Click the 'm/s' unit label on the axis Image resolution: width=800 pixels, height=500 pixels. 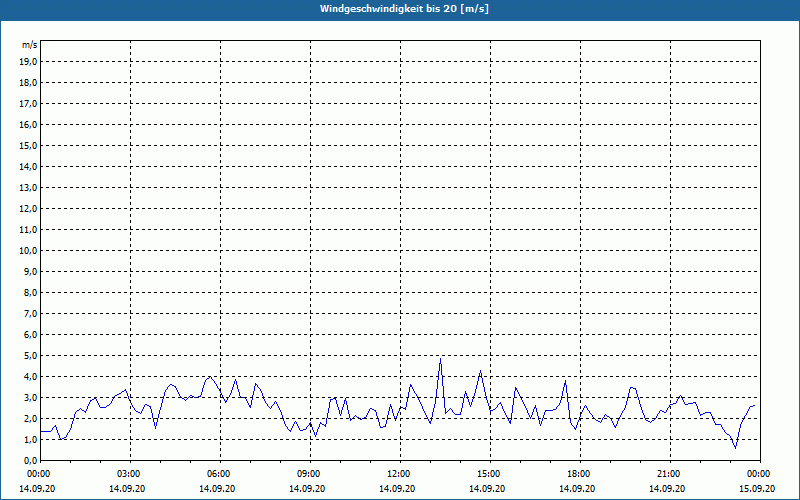pos(30,45)
